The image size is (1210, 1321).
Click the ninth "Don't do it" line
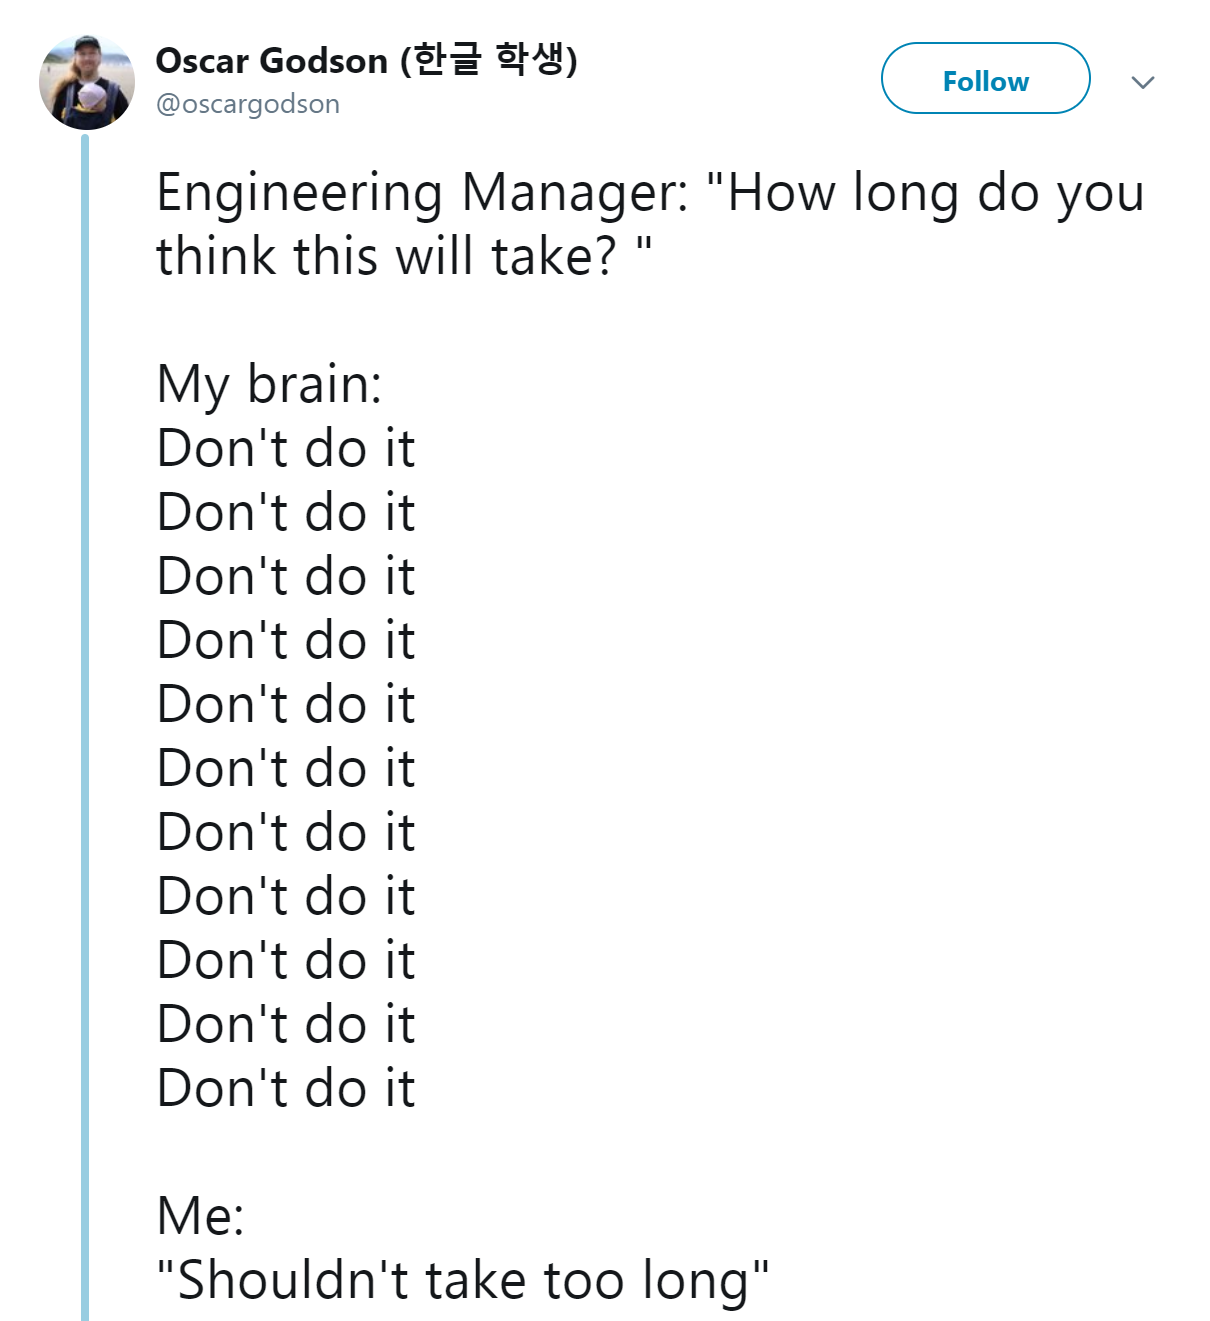click(x=286, y=960)
